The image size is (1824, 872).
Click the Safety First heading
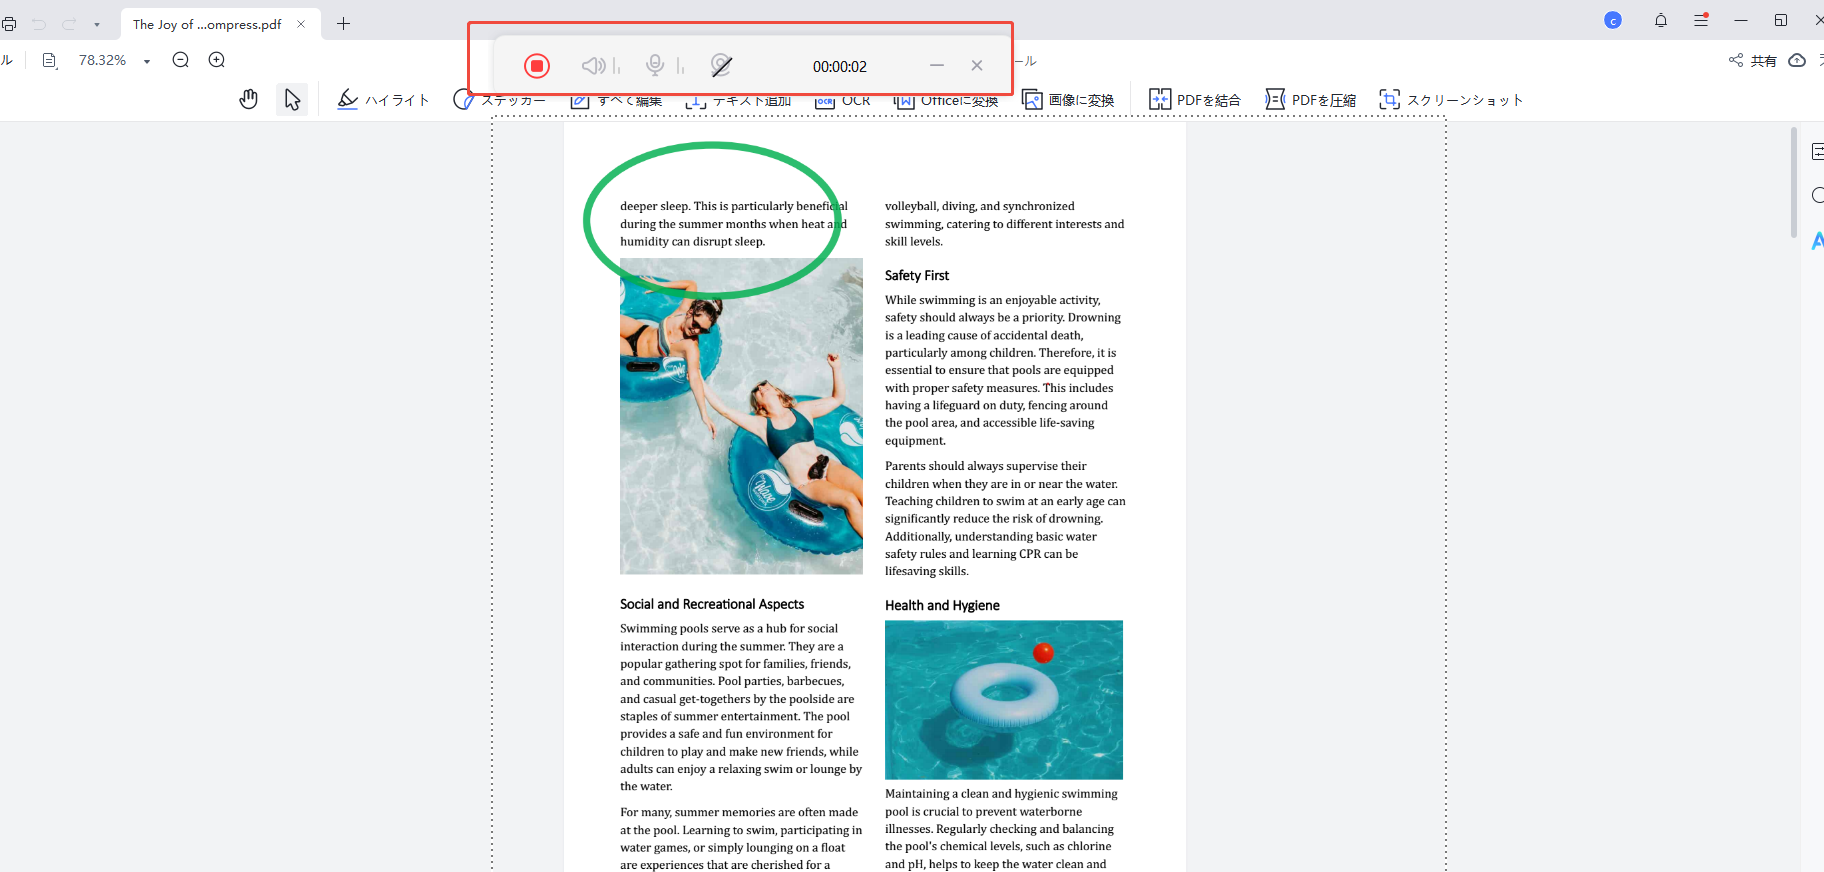click(917, 275)
